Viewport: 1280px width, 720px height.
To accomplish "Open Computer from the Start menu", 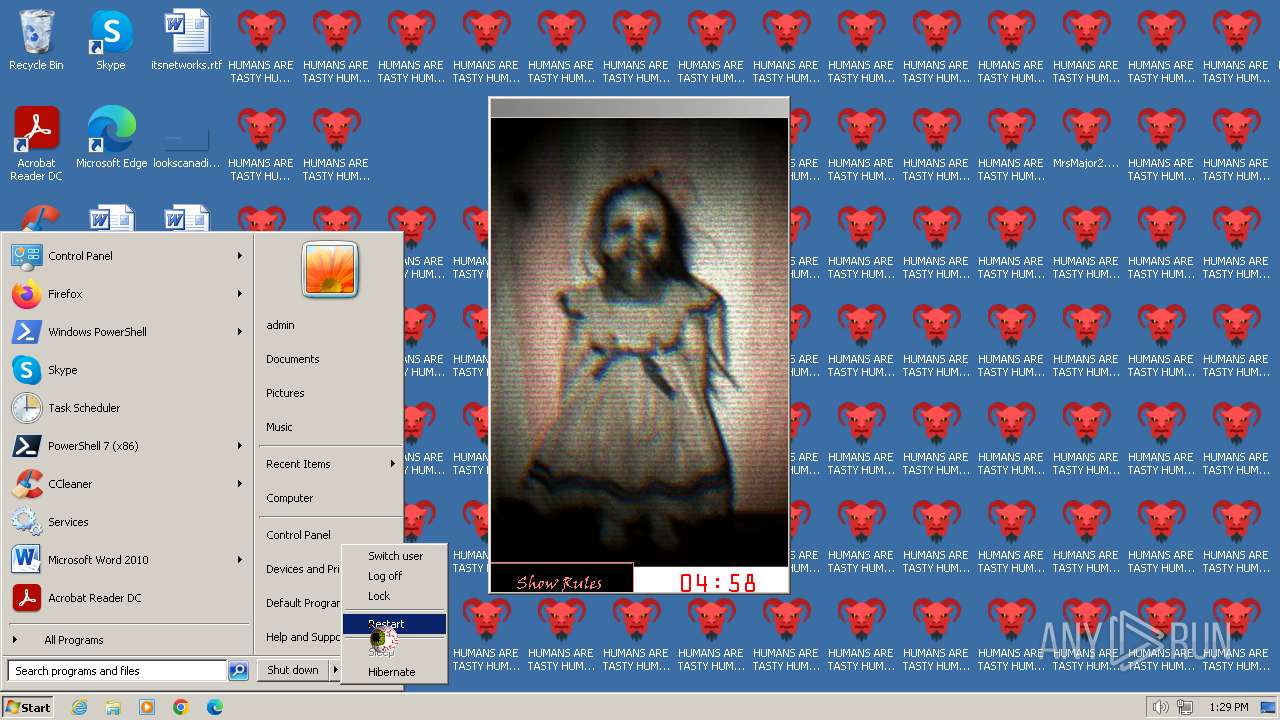I will tap(289, 498).
